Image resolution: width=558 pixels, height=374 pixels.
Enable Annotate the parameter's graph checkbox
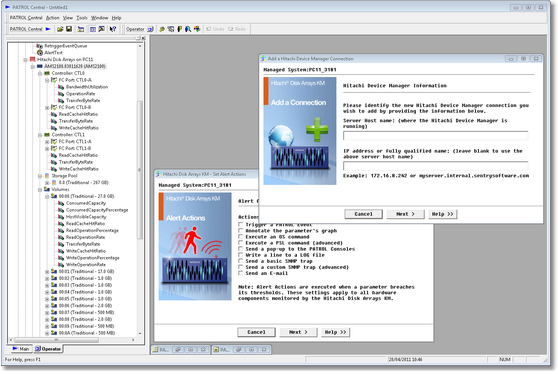click(x=241, y=231)
